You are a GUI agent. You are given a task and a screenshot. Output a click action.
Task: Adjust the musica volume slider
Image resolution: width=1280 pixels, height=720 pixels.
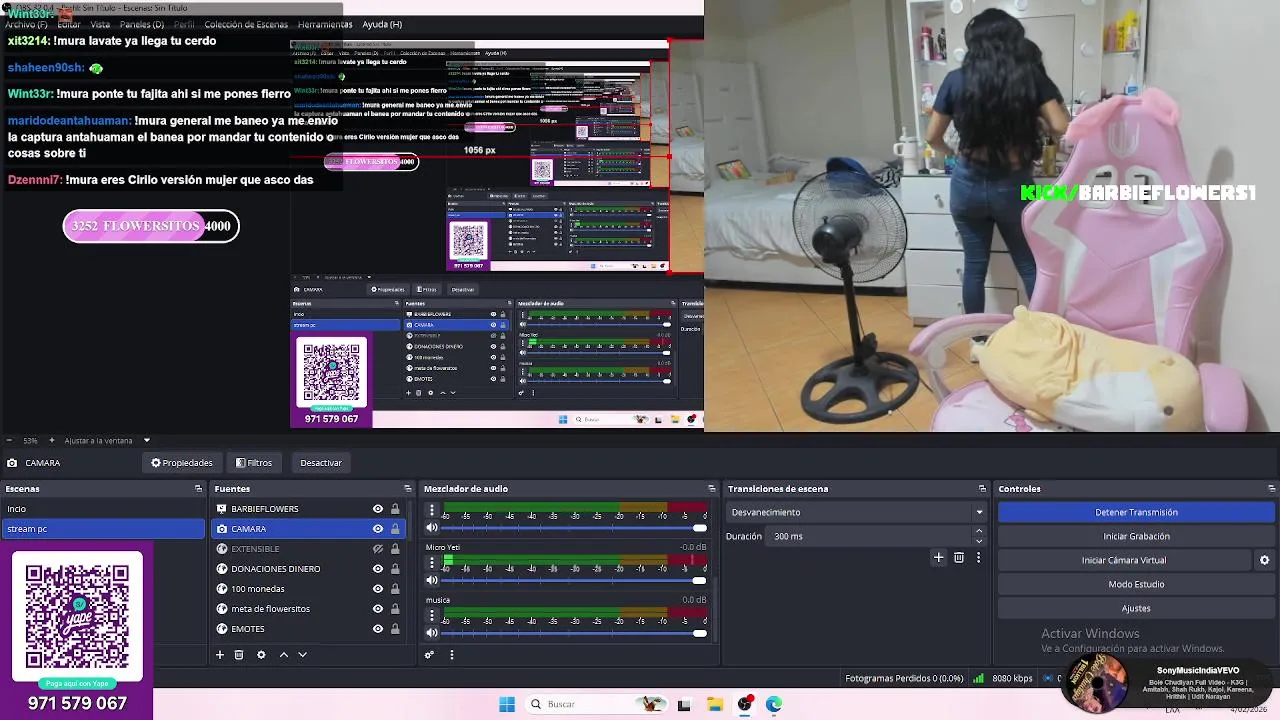[575, 632]
